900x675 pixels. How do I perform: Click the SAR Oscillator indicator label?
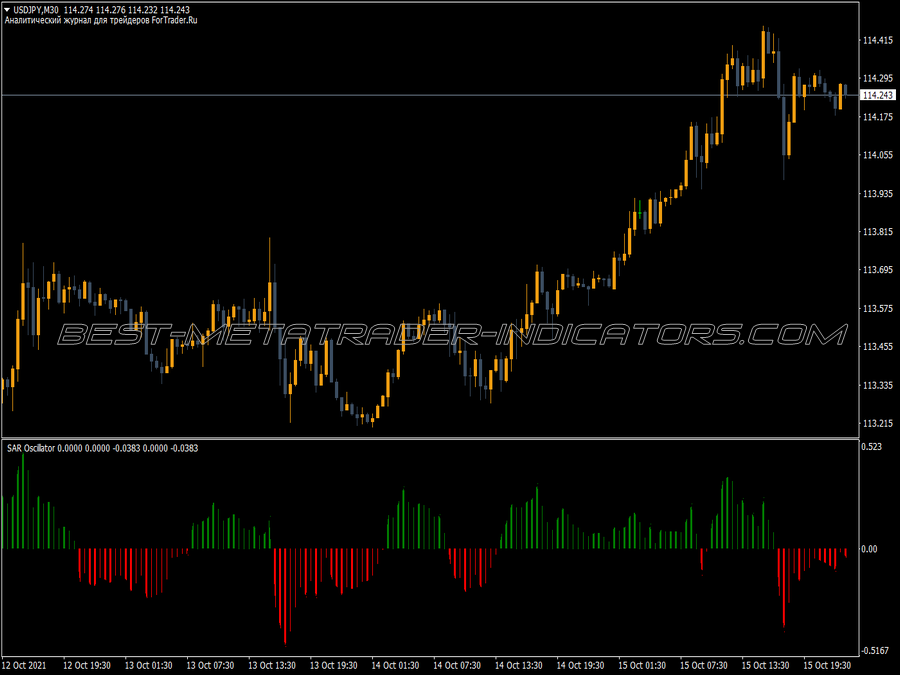(31, 448)
